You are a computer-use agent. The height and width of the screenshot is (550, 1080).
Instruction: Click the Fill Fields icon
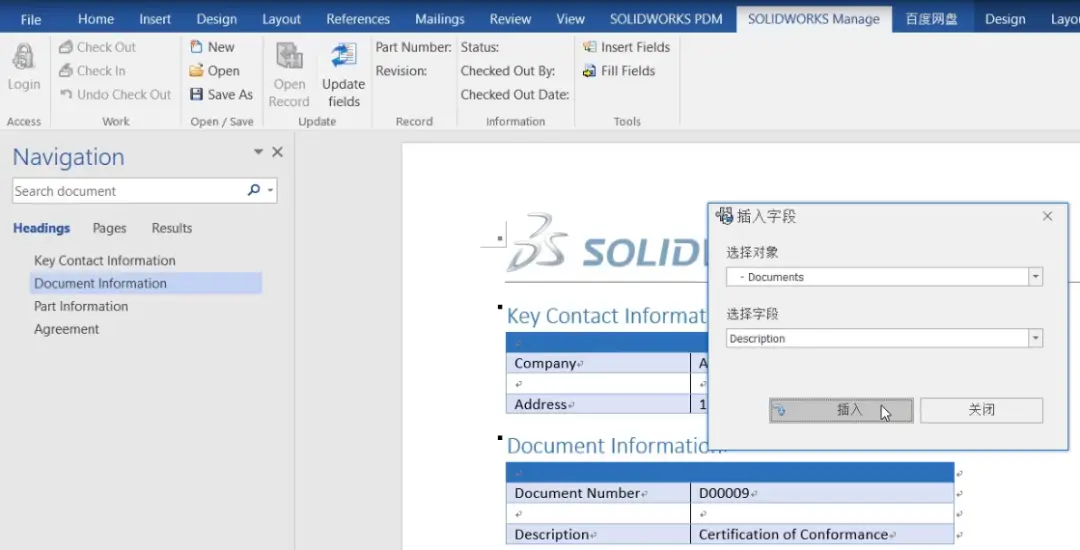(x=590, y=71)
